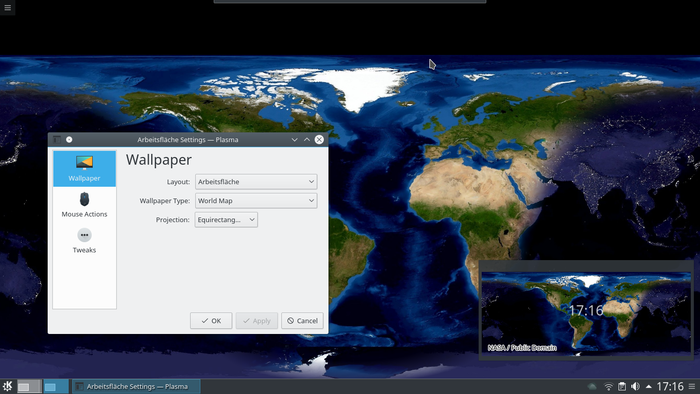Open the Tweaks settings page
The width and height of the screenshot is (700, 394).
point(84,241)
